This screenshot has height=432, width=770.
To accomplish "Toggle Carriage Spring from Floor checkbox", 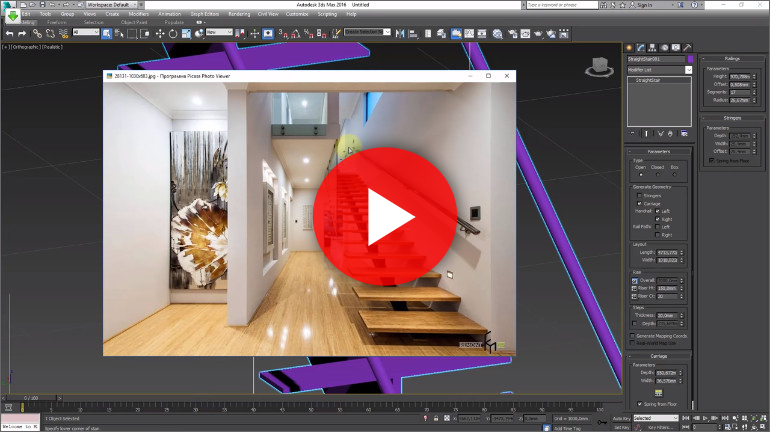I will click(640, 404).
